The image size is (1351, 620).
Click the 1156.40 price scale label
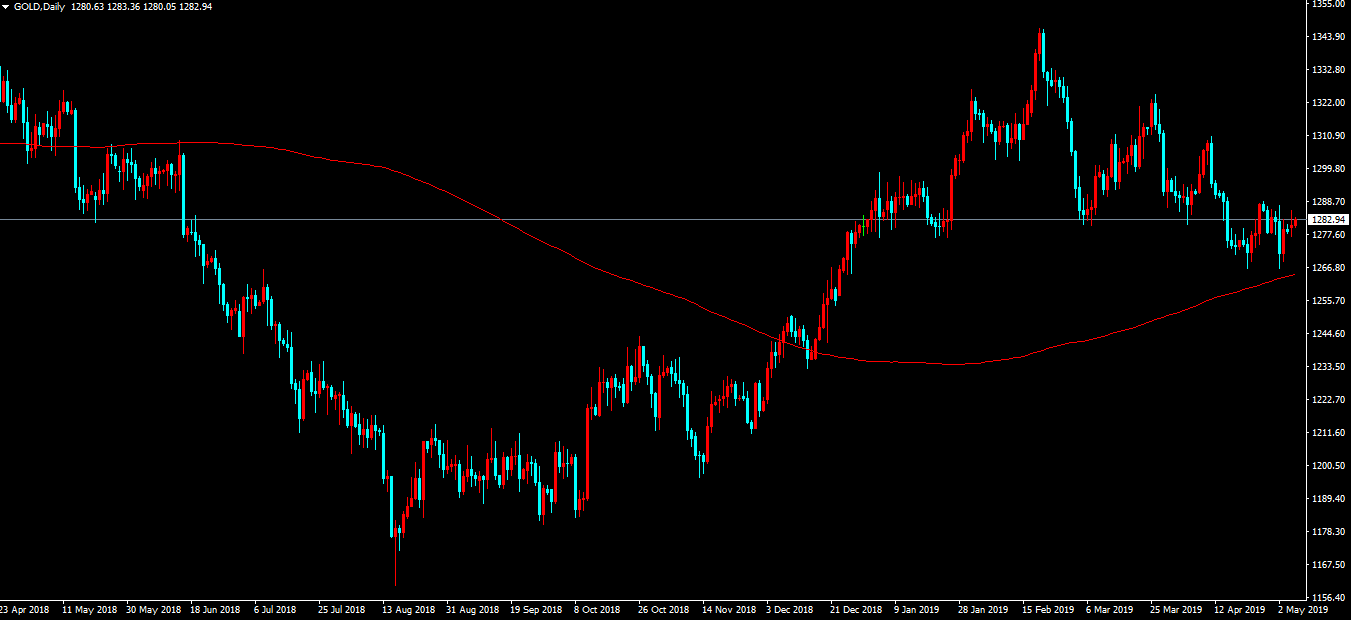point(1330,597)
